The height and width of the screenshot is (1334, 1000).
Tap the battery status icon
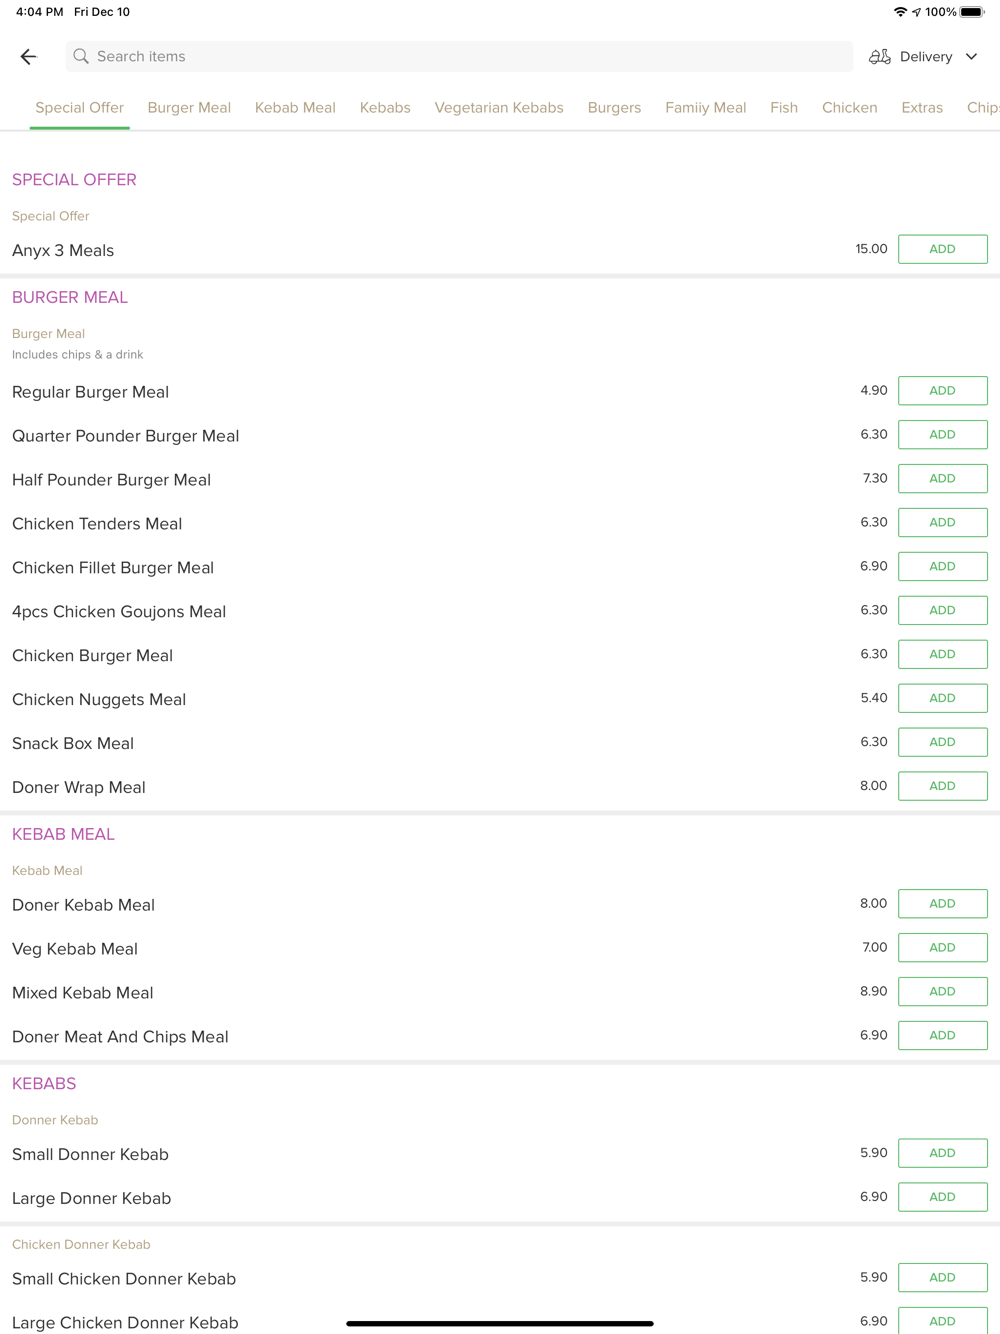(972, 12)
